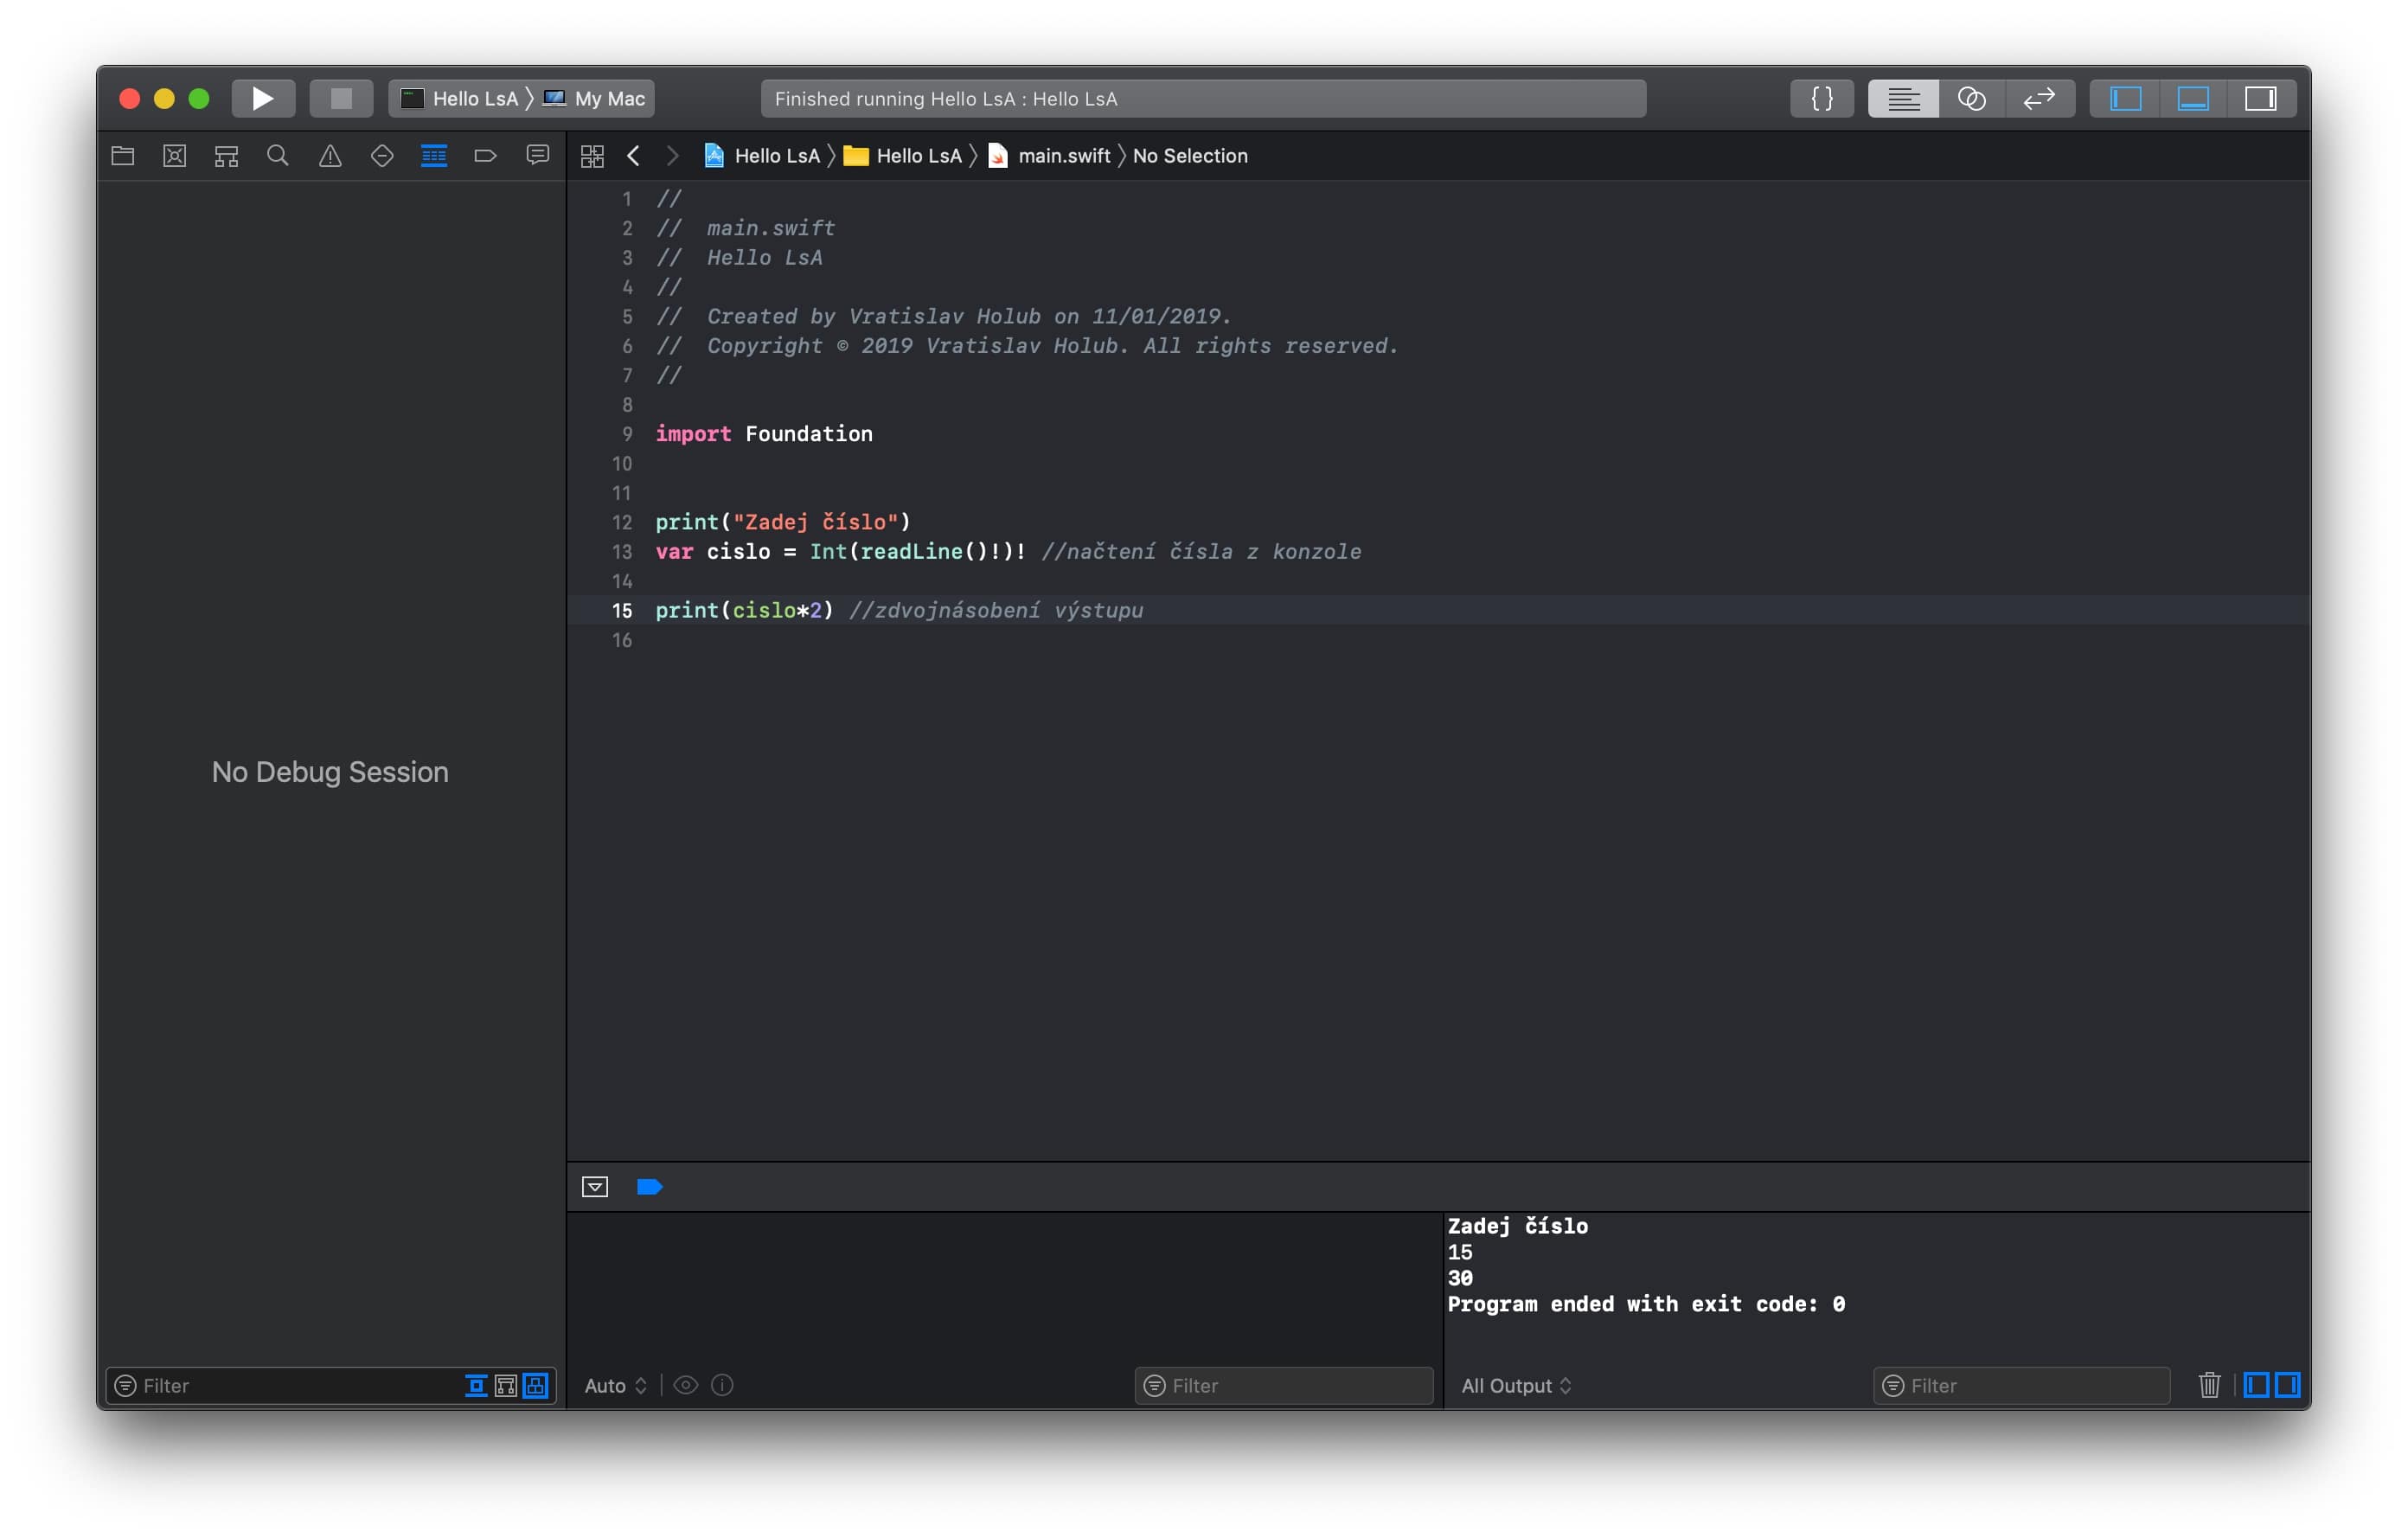
Task: Switch to Version editor arrows icon
Action: (2038, 98)
